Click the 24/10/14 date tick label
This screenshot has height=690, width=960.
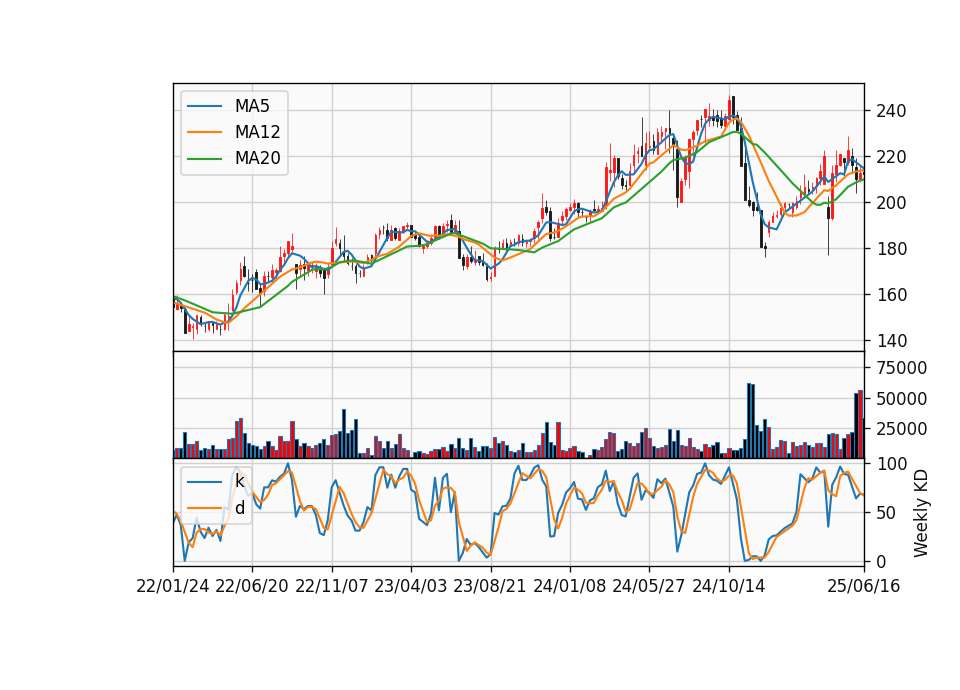pos(729,586)
